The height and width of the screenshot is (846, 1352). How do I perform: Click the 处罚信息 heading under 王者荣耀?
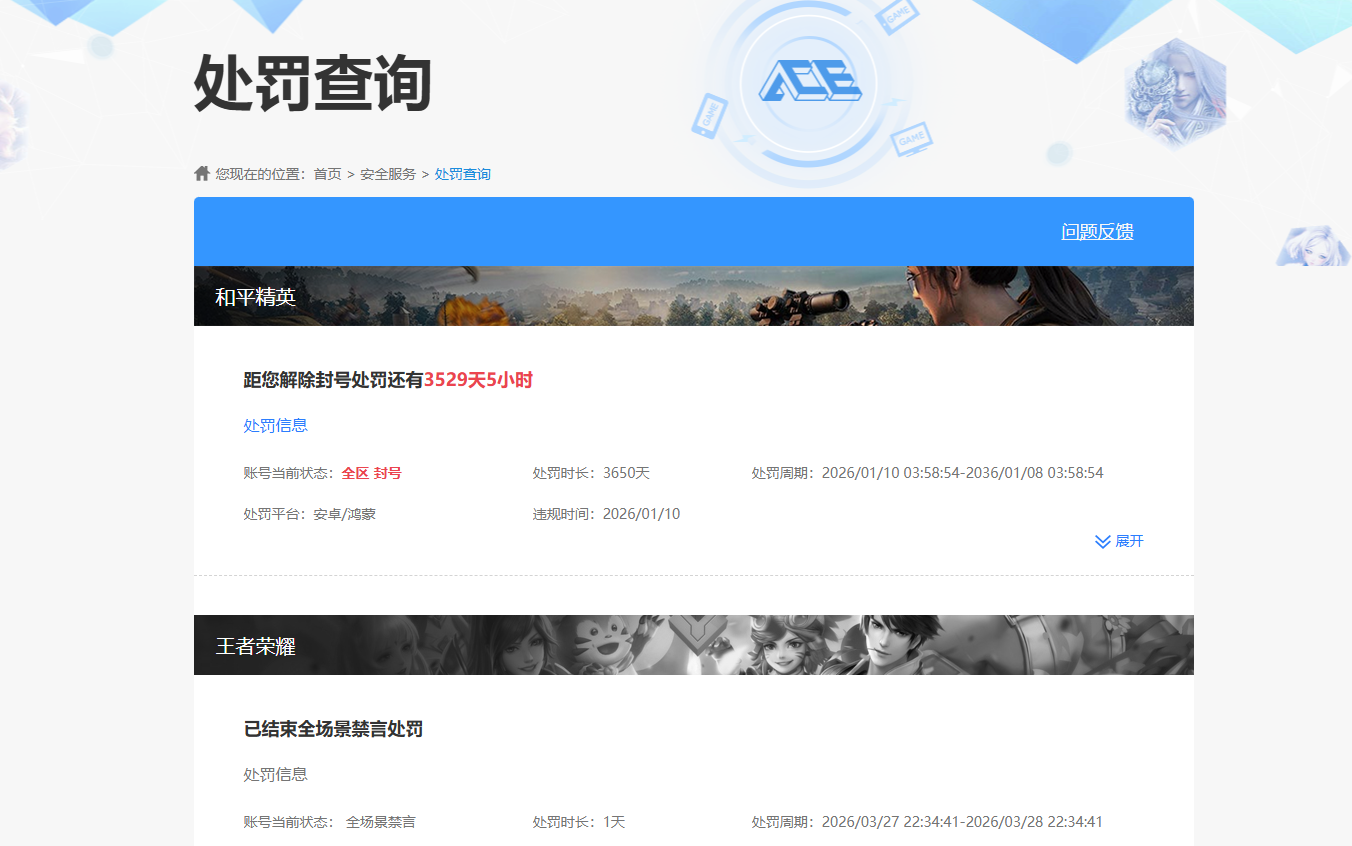pyautogui.click(x=275, y=774)
